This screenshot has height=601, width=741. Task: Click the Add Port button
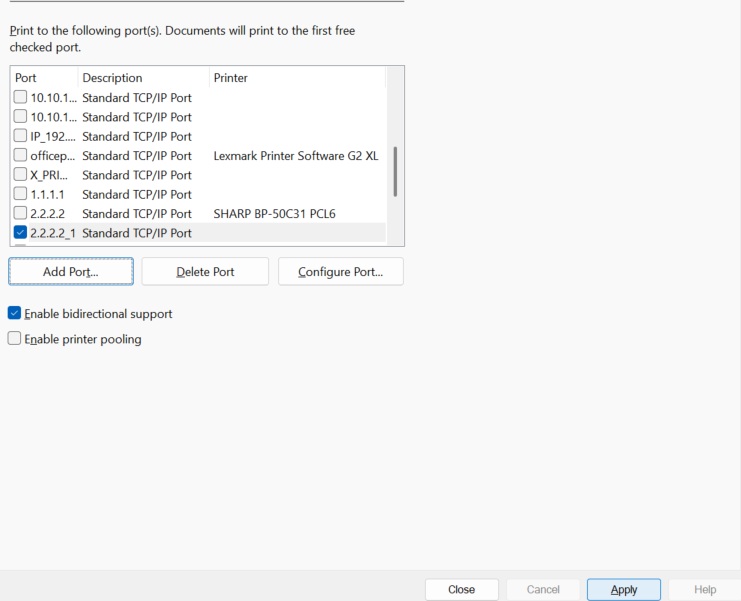coord(70,272)
